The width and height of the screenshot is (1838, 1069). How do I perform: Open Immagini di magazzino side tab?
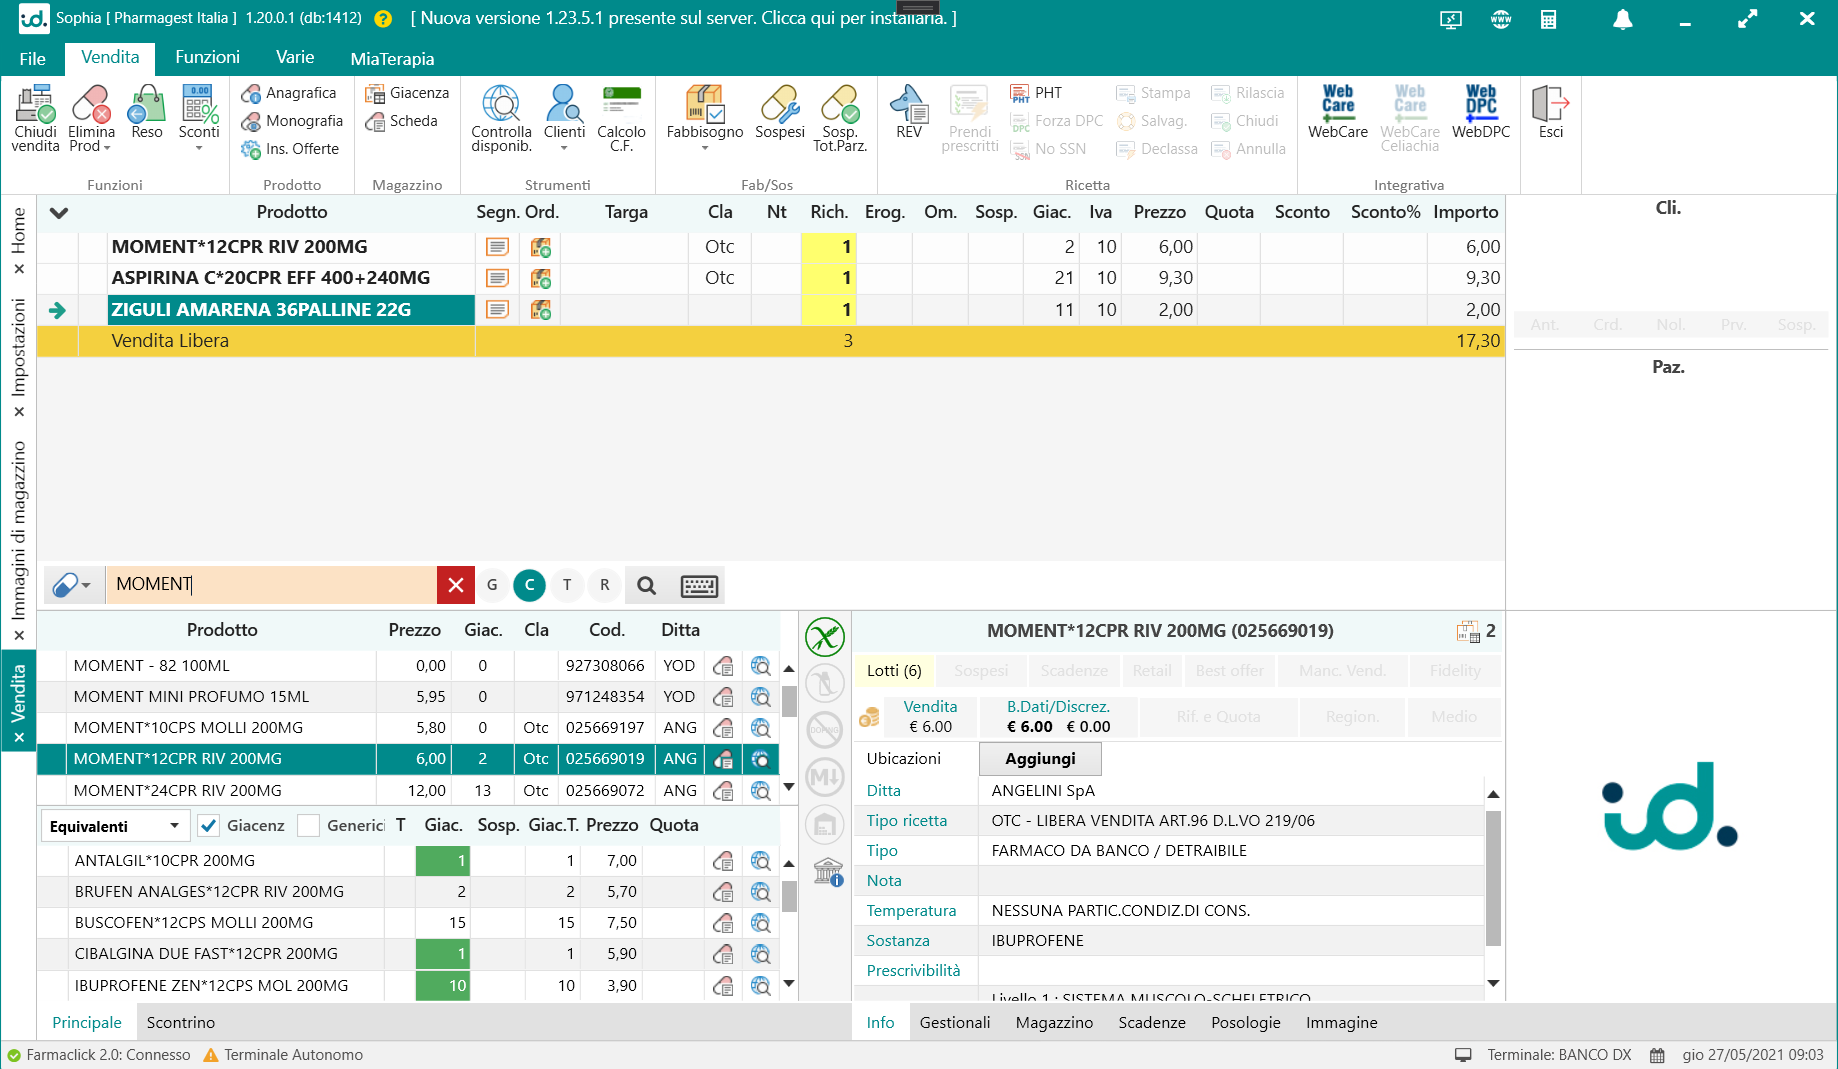(19, 530)
